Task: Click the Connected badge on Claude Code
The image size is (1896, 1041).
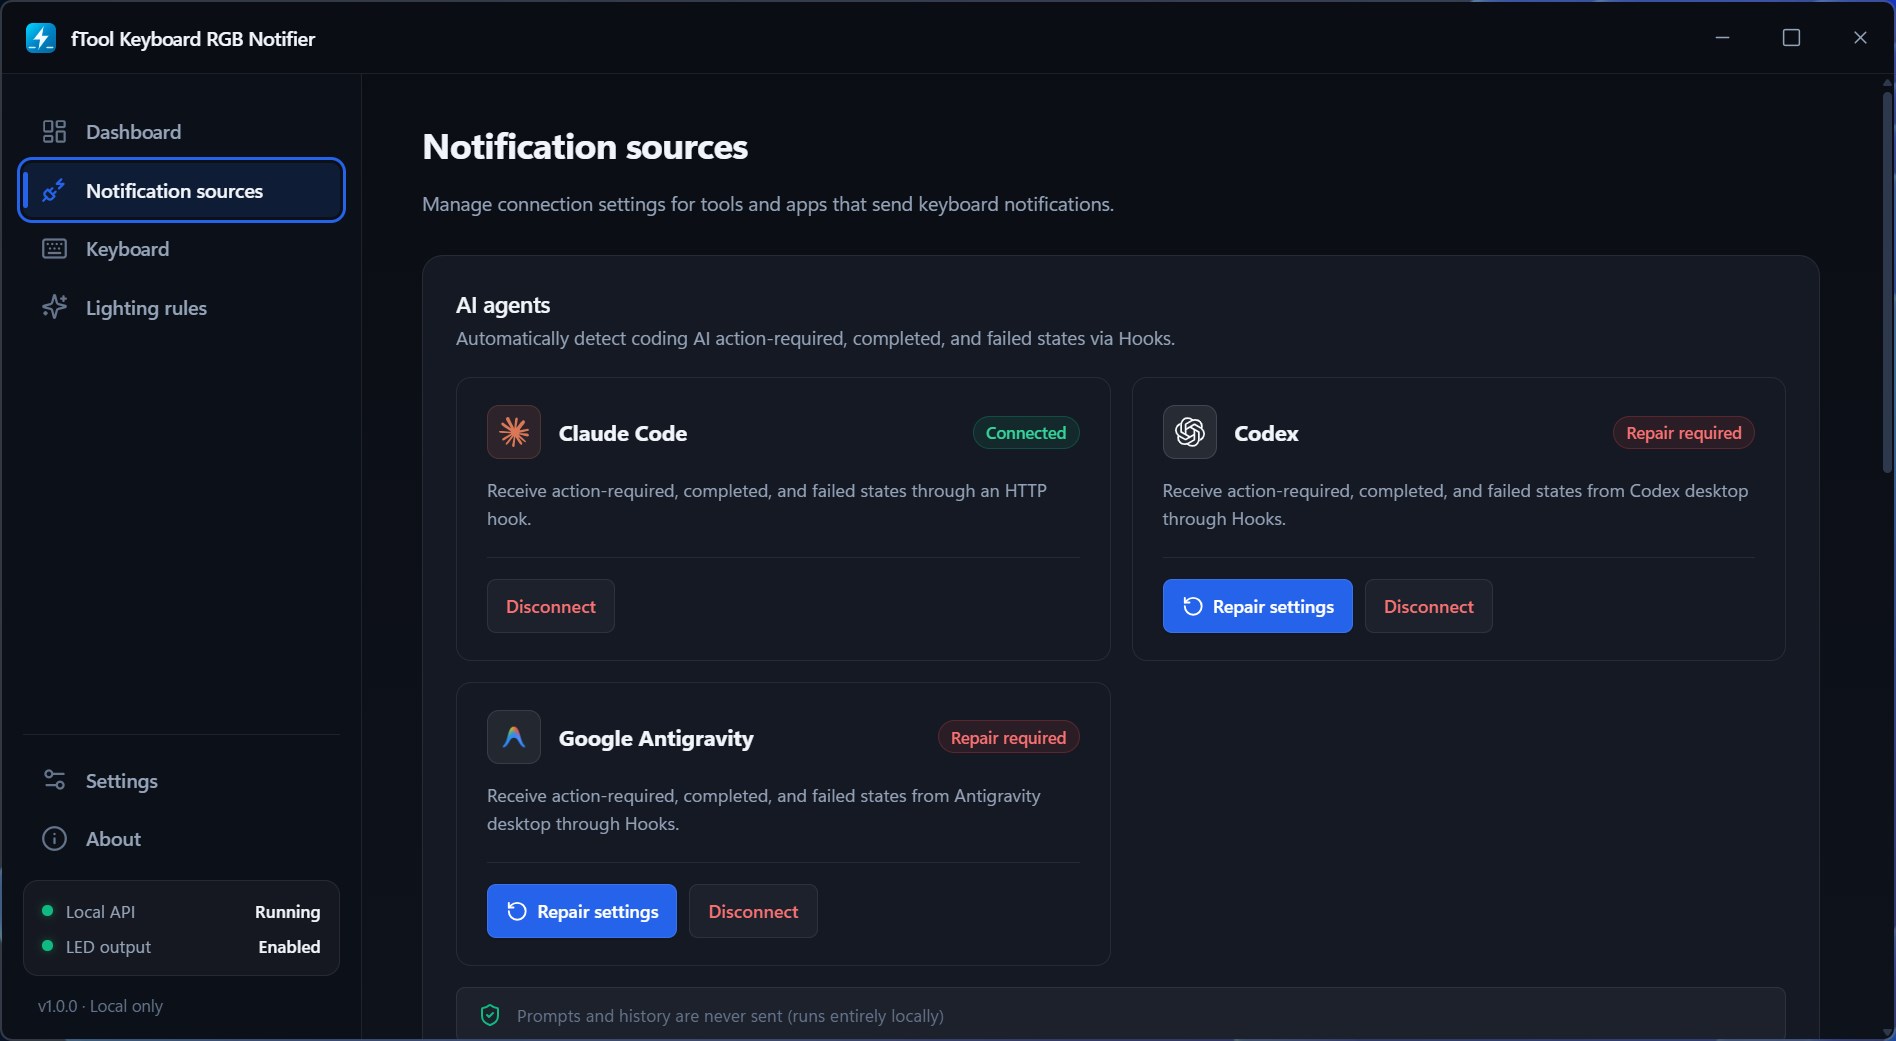Action: (1026, 432)
